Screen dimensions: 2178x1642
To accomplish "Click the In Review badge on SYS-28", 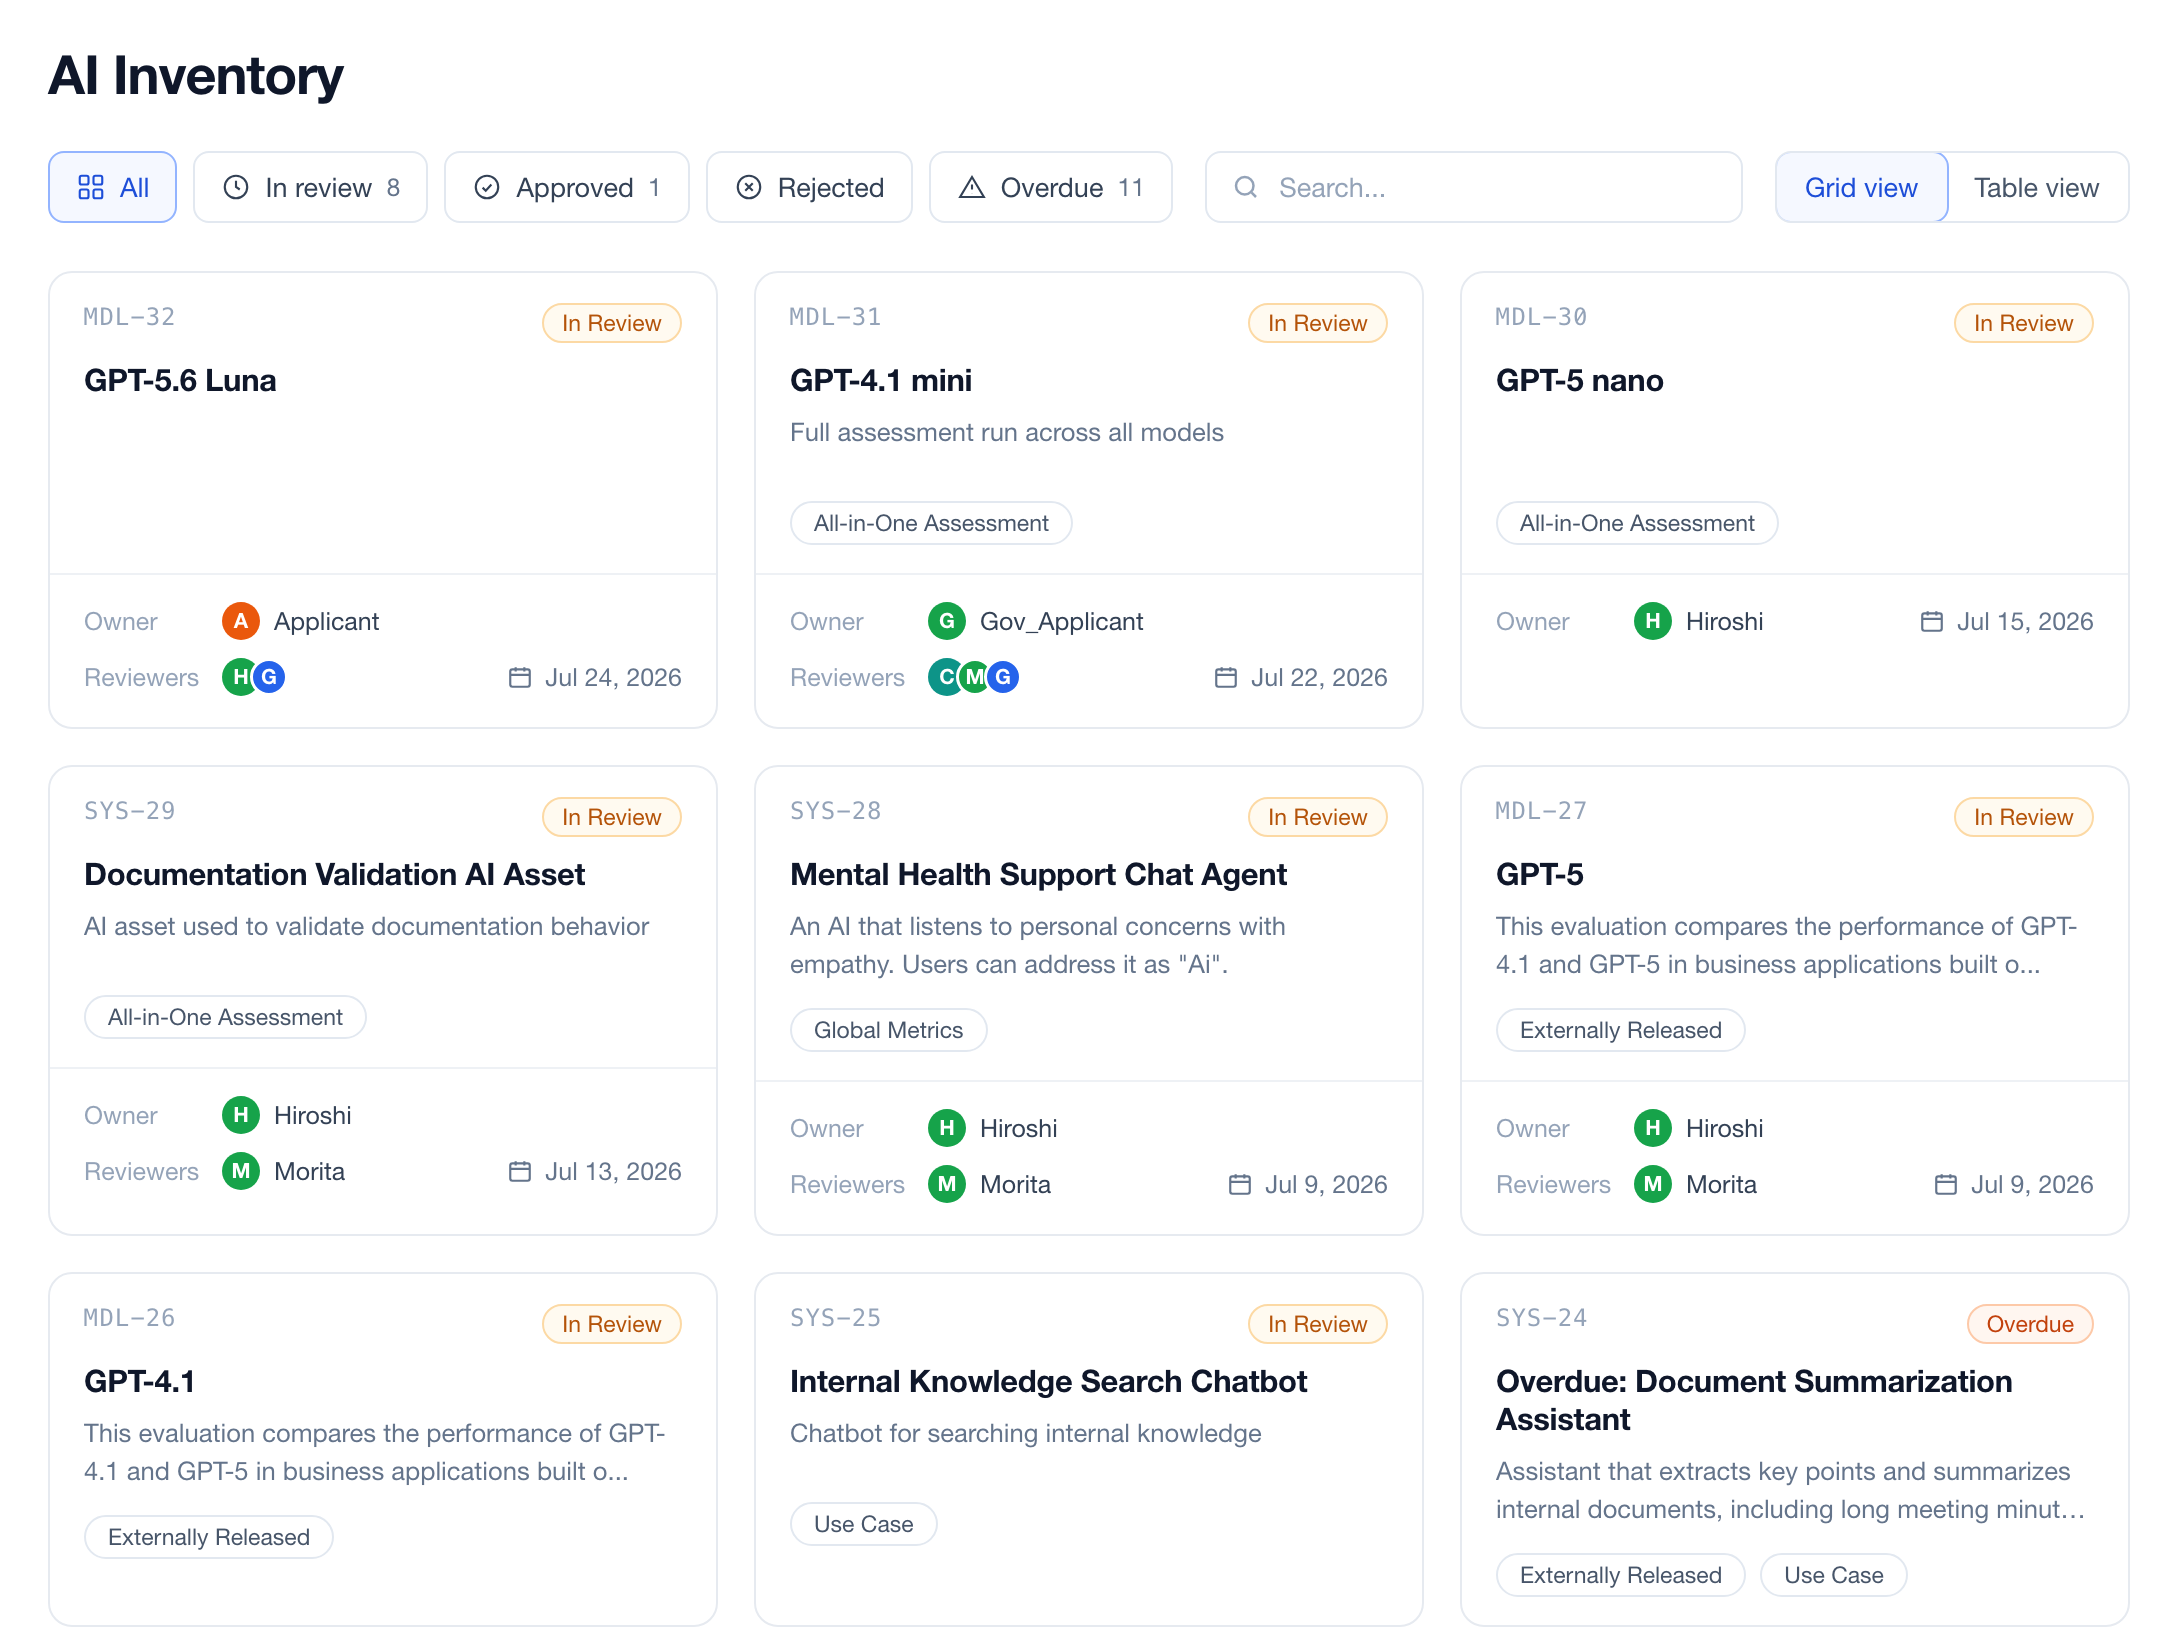I will coord(1318,817).
